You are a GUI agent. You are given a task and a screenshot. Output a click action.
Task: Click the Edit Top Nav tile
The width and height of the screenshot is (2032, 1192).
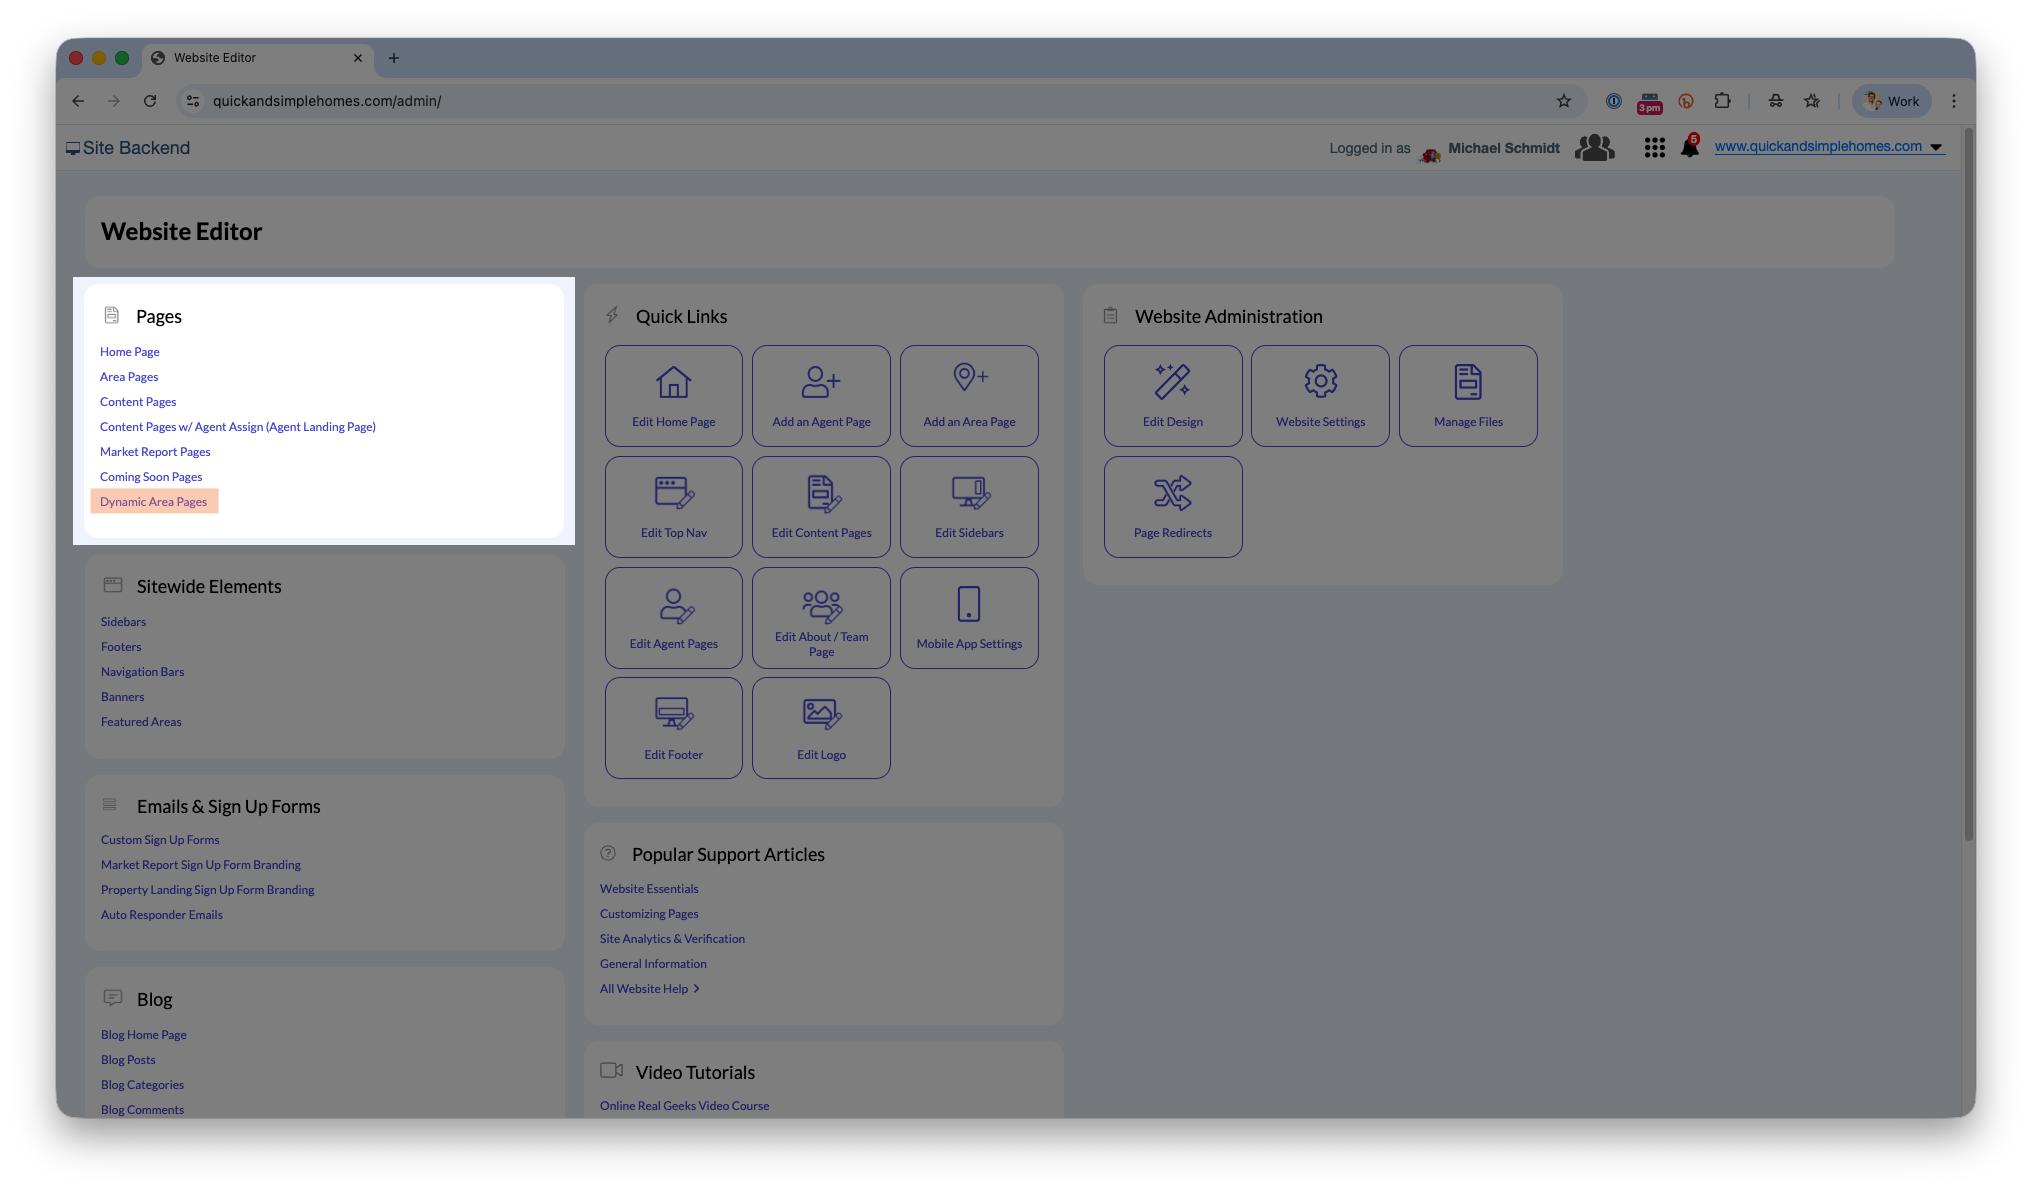[673, 507]
